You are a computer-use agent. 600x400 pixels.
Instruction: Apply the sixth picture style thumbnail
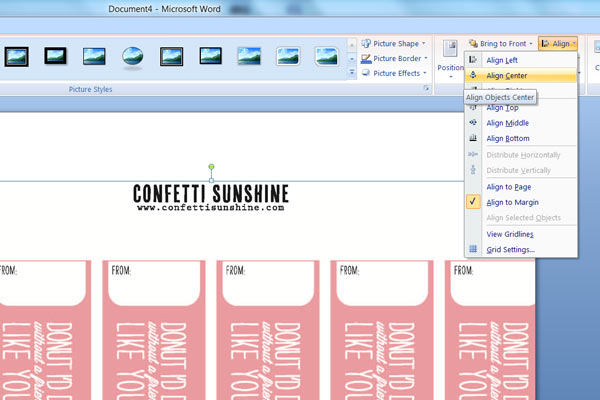(210, 56)
